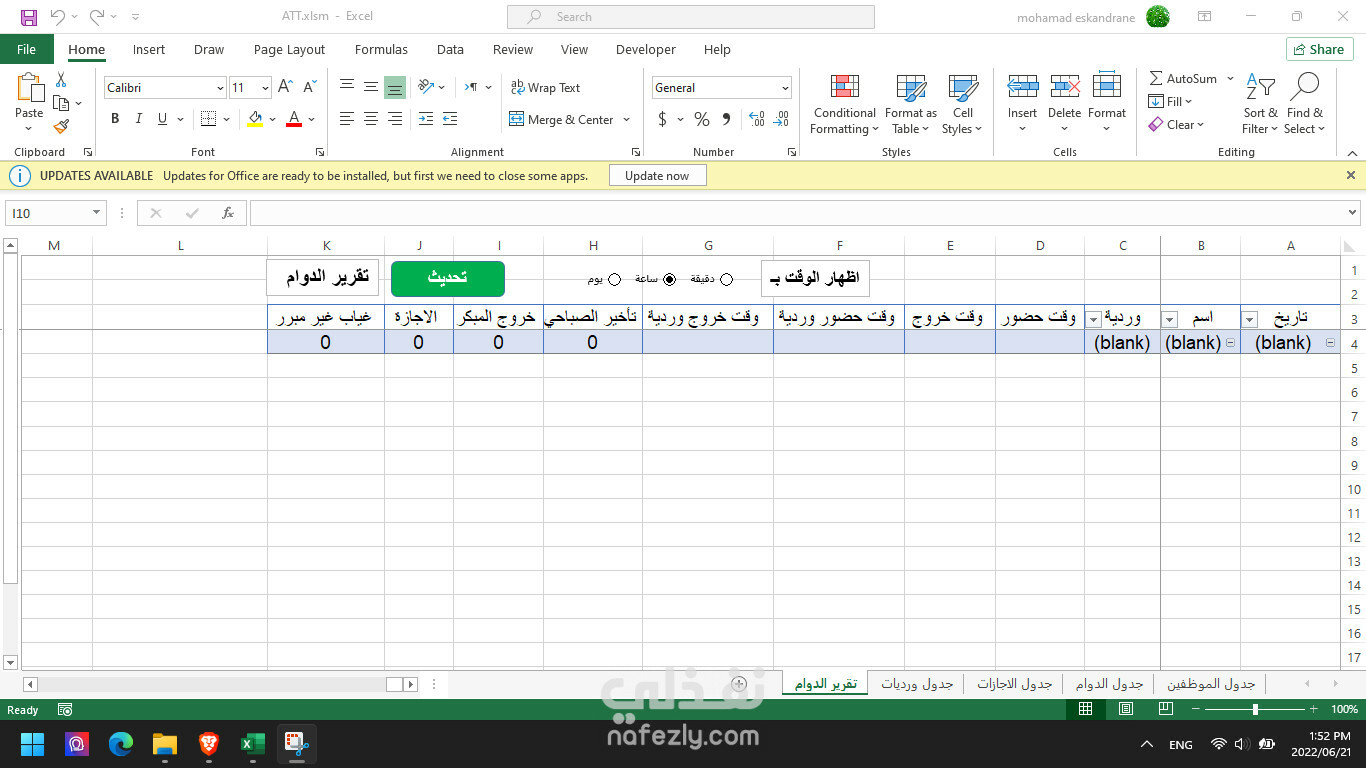
Task: Open the اسم column filter dropdown
Action: pos(1169,319)
